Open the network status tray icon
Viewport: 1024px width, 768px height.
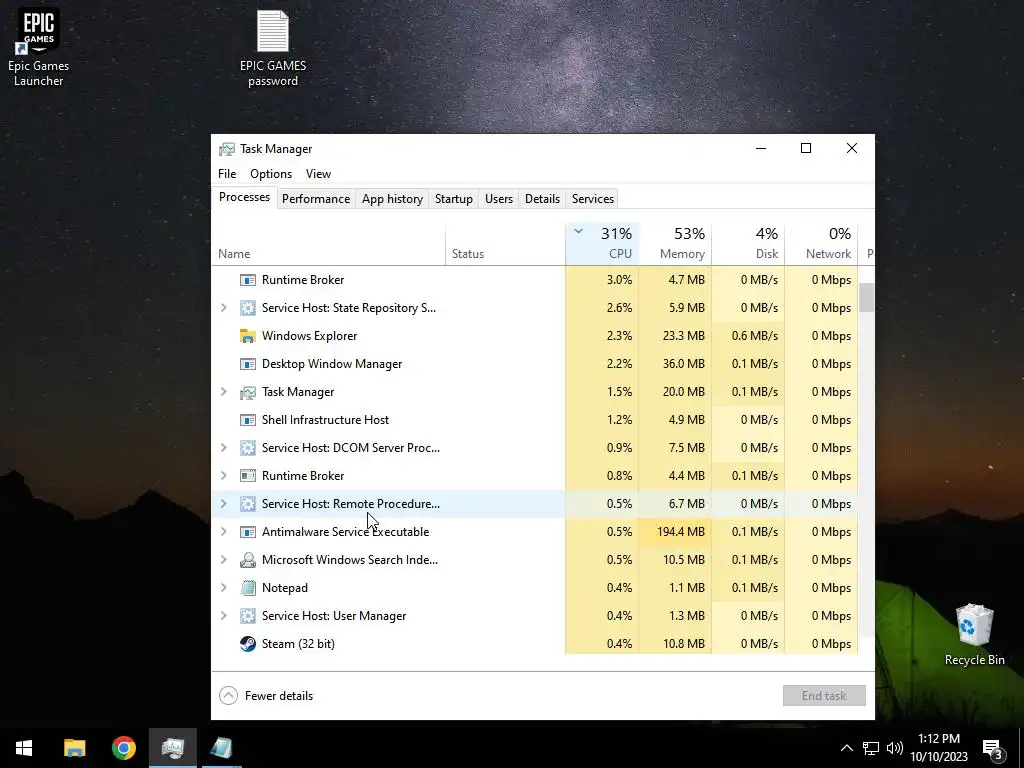pos(871,748)
